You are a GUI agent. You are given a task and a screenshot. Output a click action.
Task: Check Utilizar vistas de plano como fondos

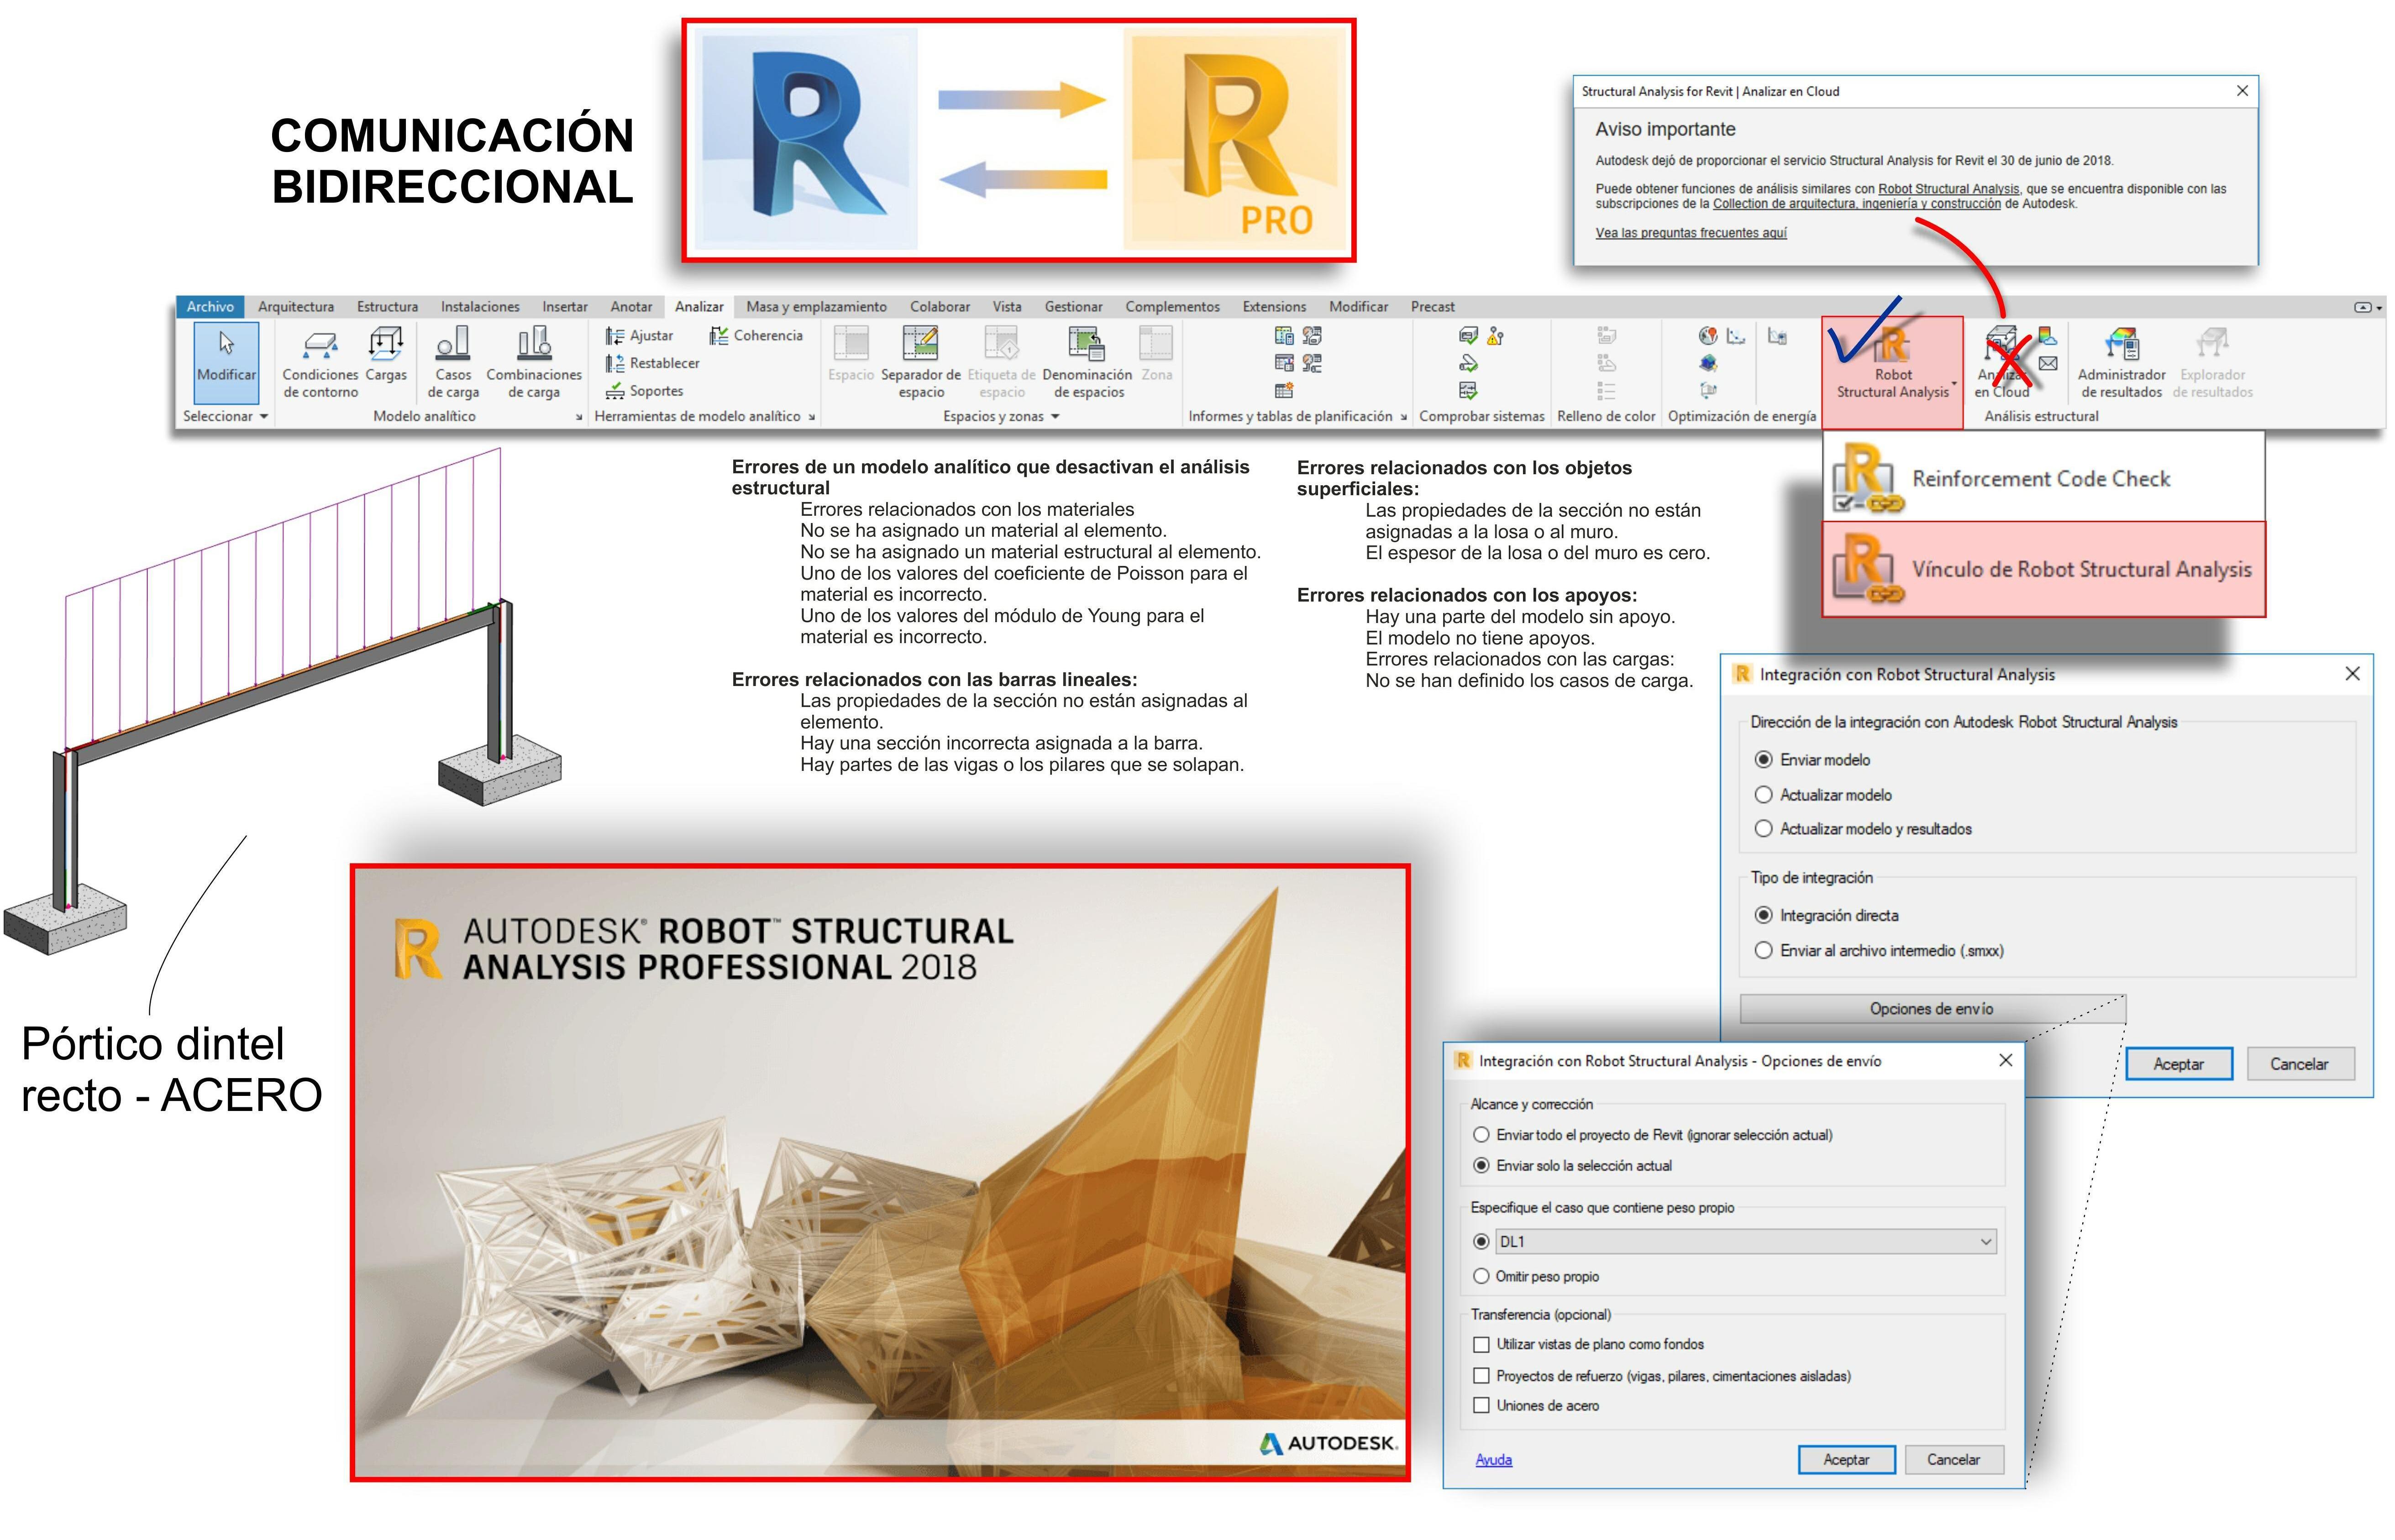coord(1481,1346)
